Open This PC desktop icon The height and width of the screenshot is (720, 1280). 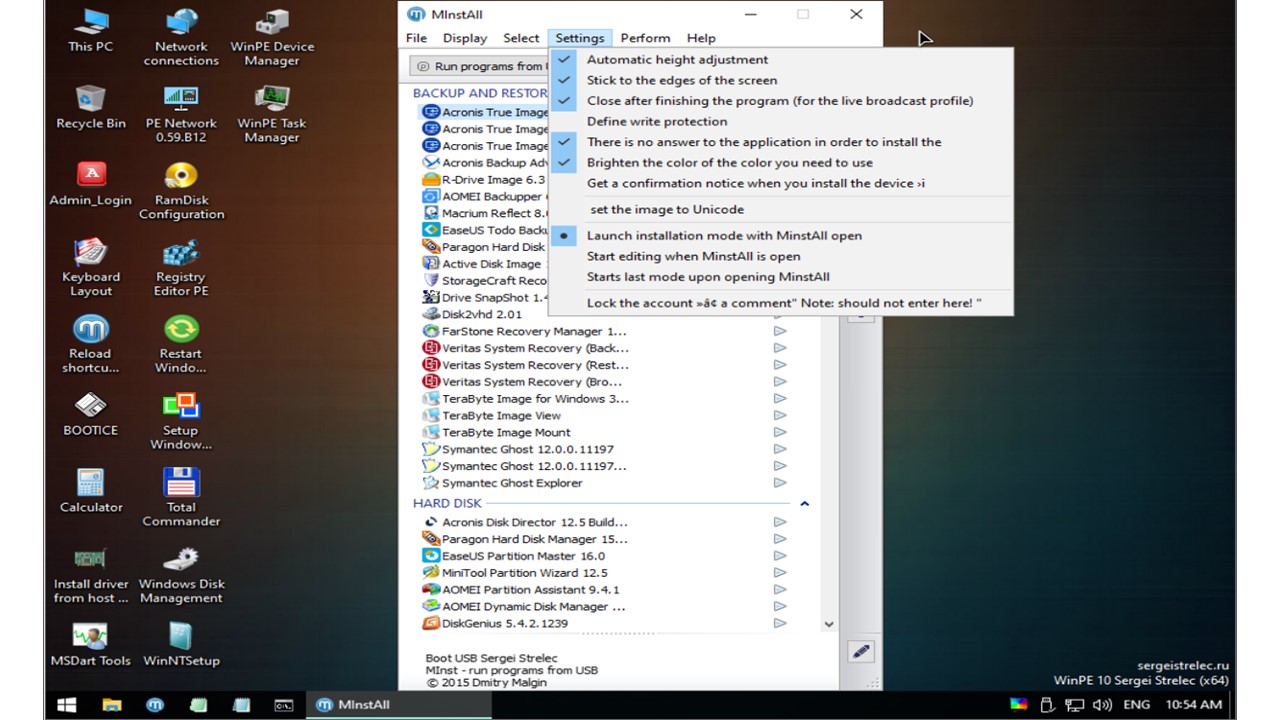tap(91, 30)
